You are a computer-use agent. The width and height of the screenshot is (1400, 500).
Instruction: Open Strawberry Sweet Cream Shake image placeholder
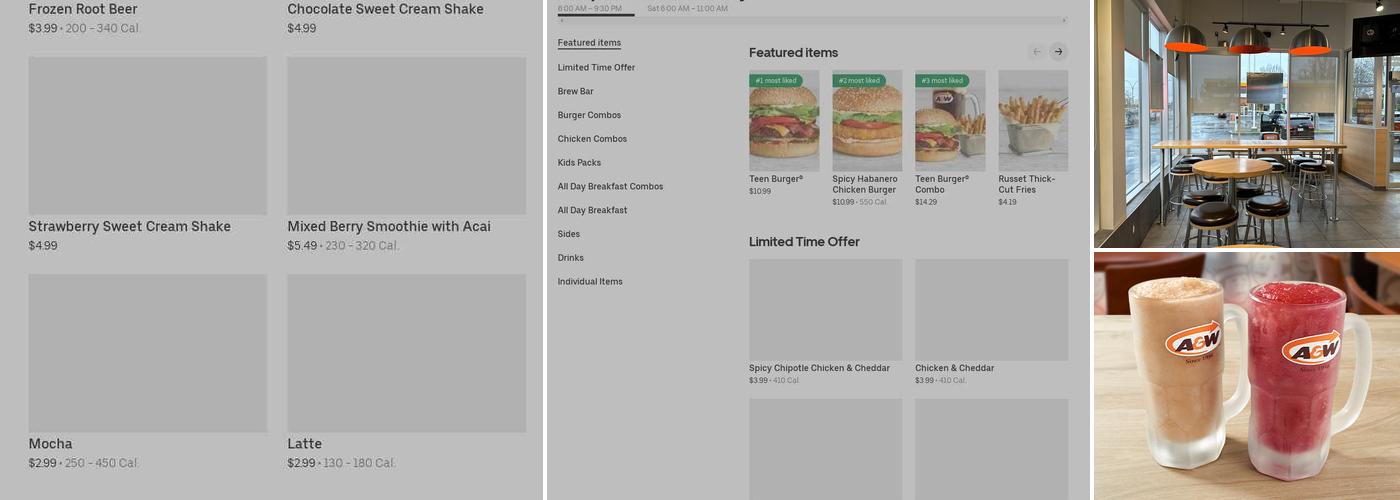(148, 136)
